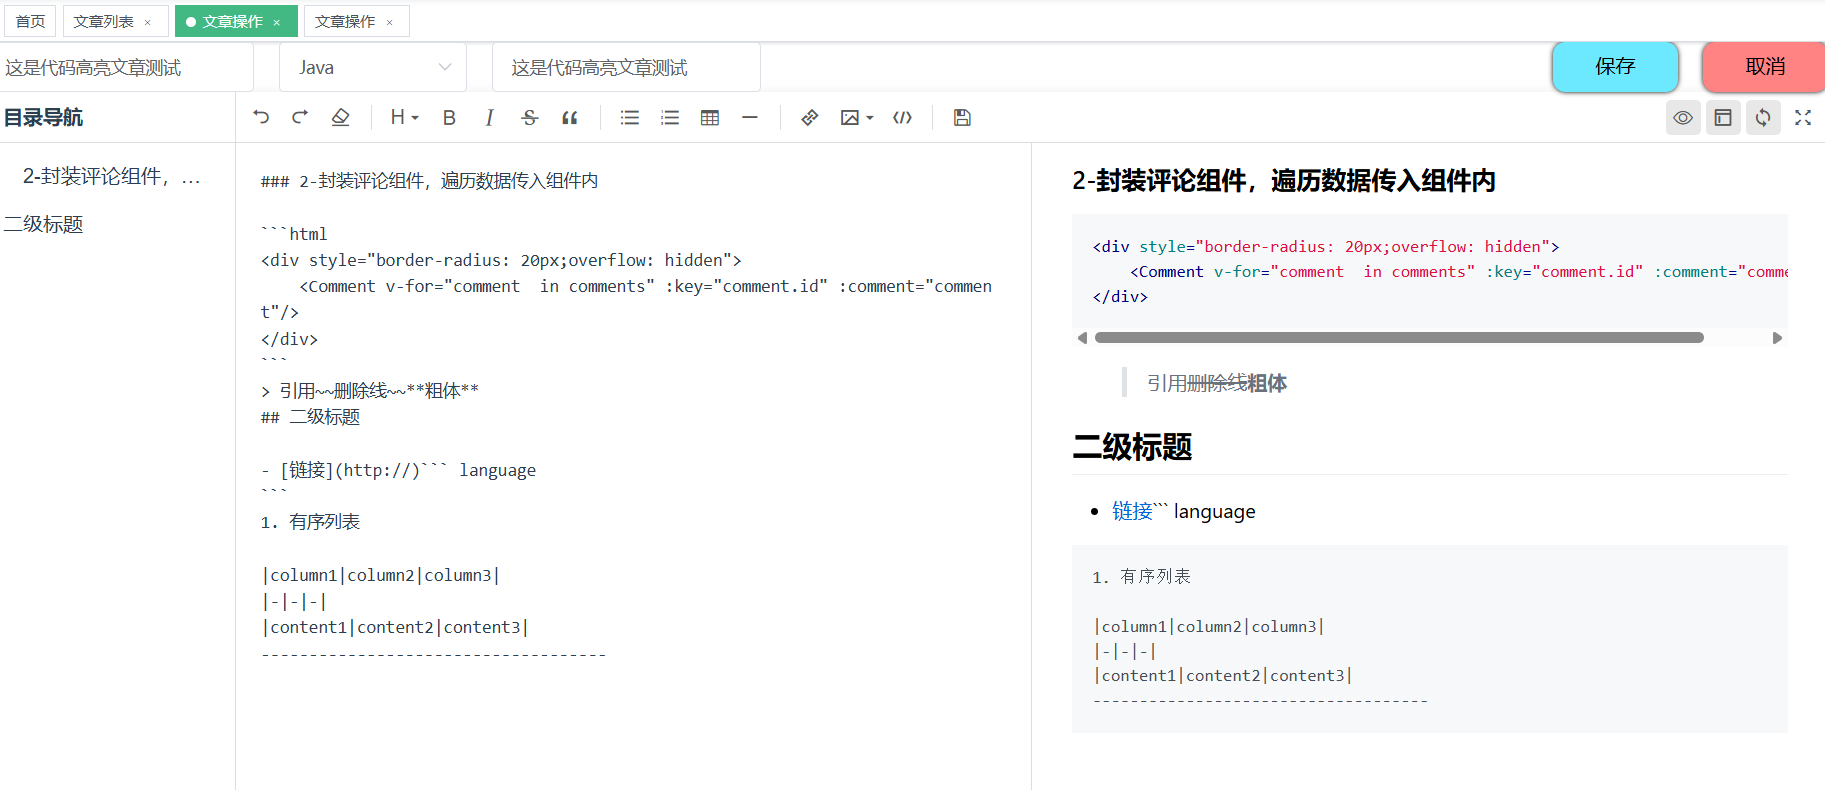The width and height of the screenshot is (1825, 812).
Task: Click the |content1|content2|content3| editor line
Action: [x=395, y=627]
